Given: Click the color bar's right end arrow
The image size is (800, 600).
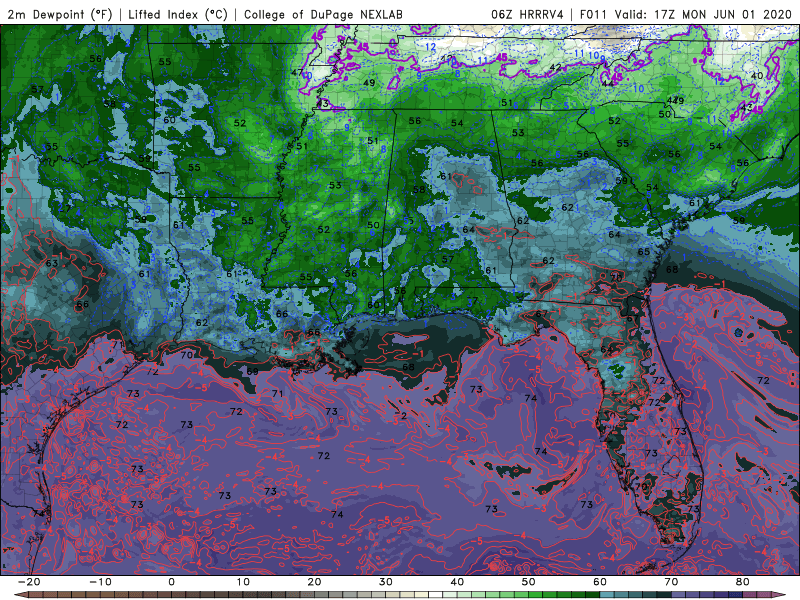Looking at the screenshot, I should coord(780,595).
